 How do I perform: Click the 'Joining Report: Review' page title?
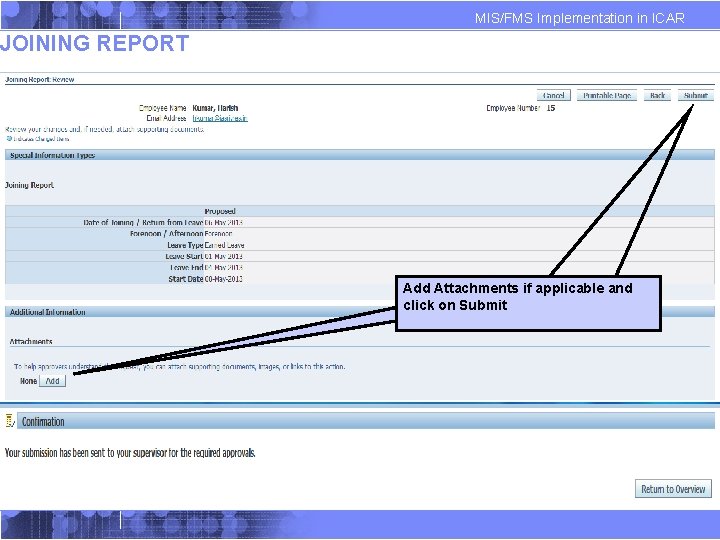[39, 79]
